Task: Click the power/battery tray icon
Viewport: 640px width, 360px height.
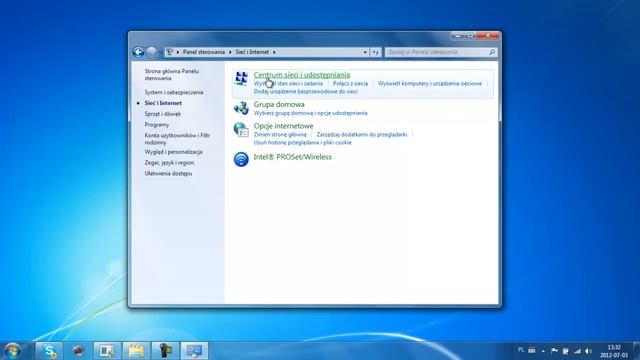Action: [566, 351]
